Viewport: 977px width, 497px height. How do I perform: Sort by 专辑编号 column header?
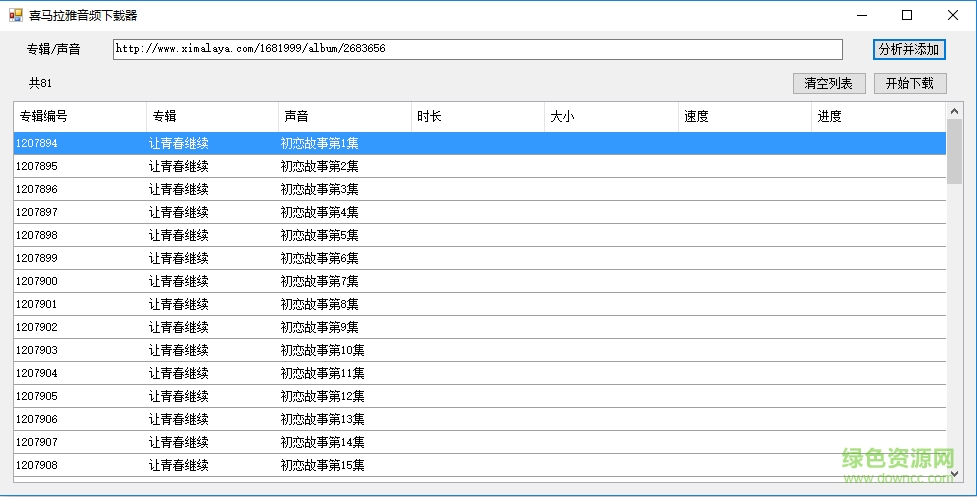(80, 116)
